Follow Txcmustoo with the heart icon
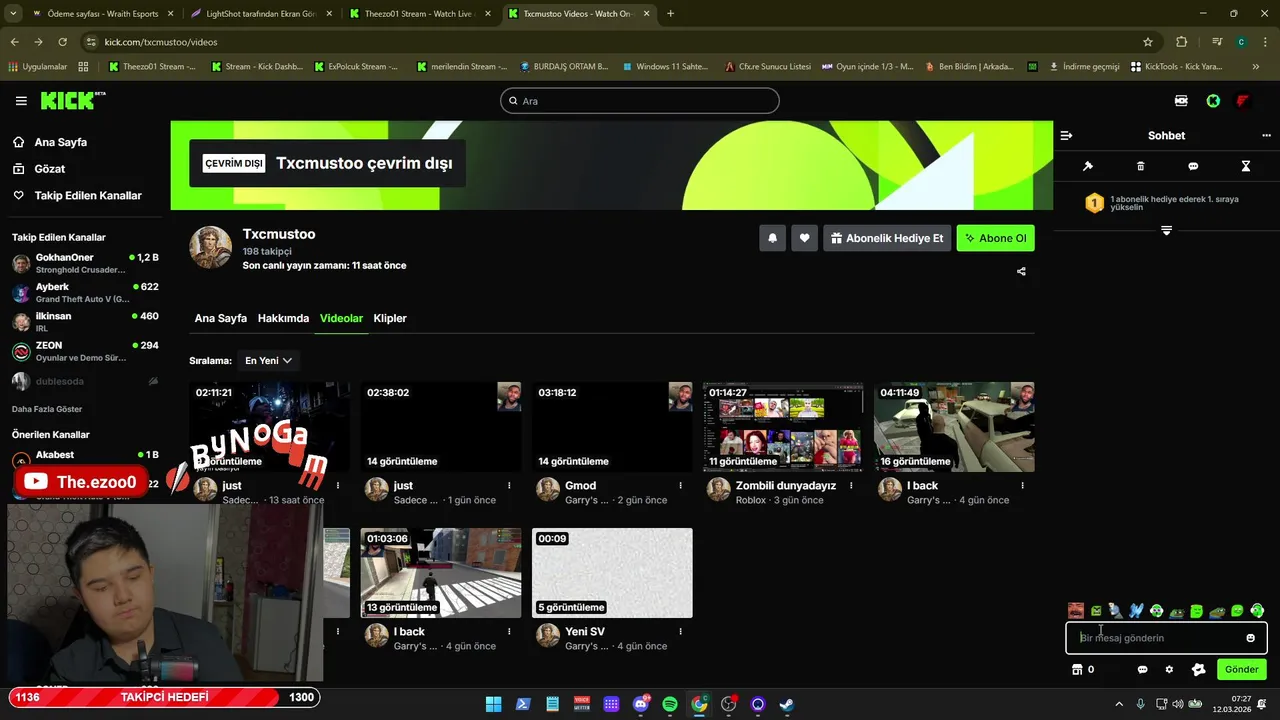 point(804,238)
